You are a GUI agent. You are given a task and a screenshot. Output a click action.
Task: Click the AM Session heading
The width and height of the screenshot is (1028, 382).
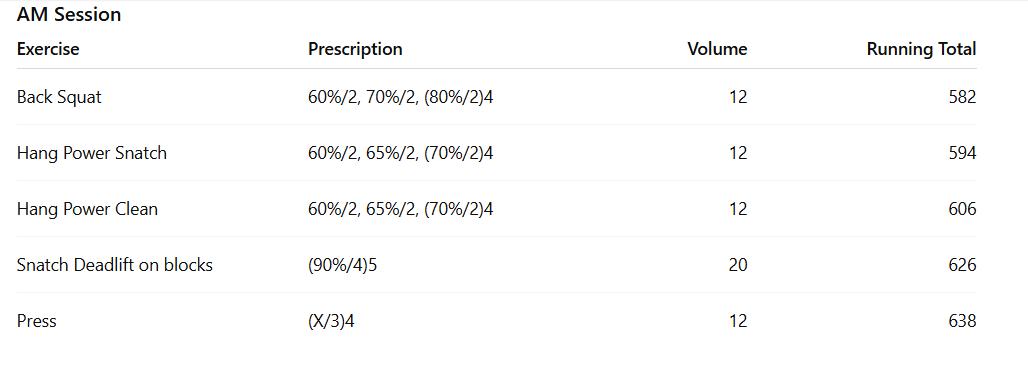pyautogui.click(x=69, y=14)
